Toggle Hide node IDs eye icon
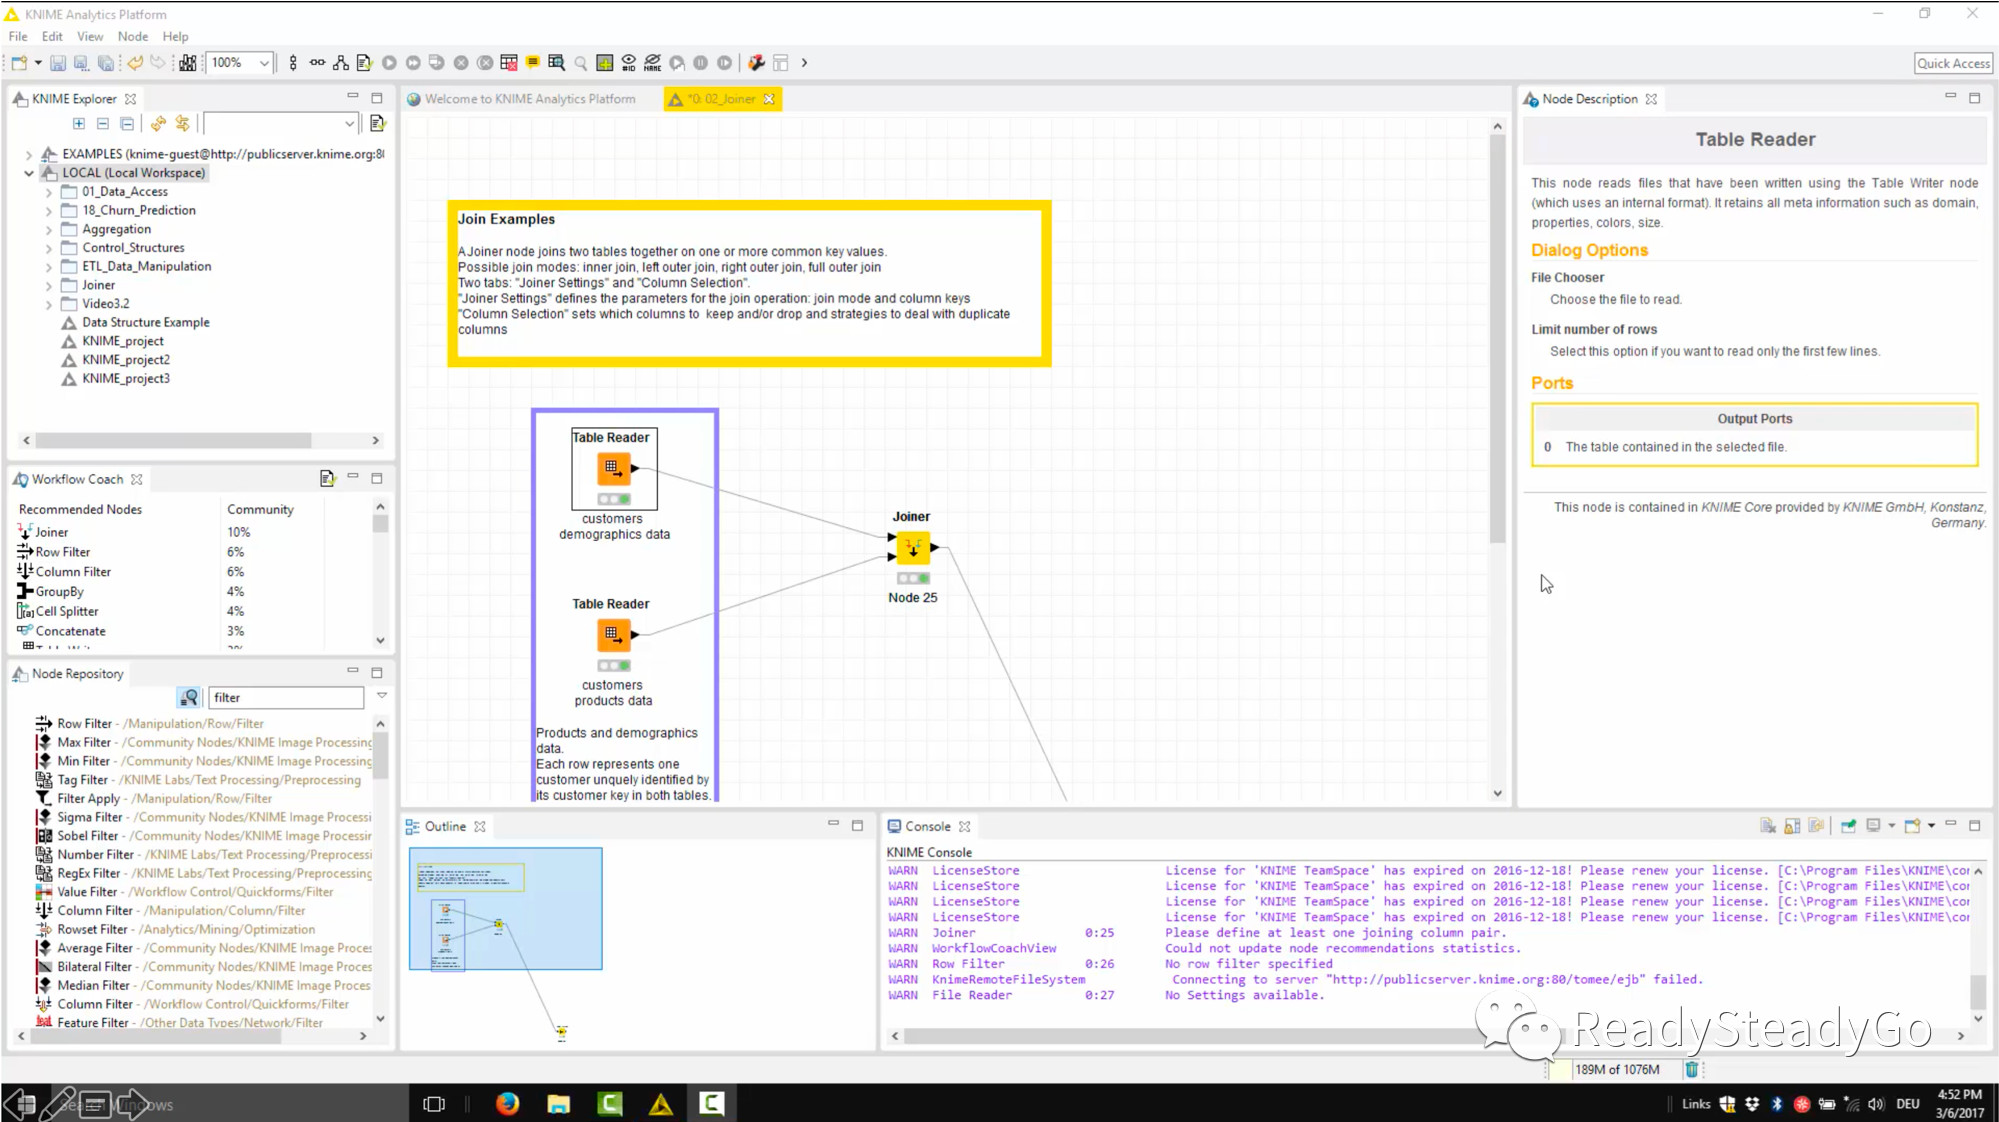The width and height of the screenshot is (1999, 1122). 629,63
